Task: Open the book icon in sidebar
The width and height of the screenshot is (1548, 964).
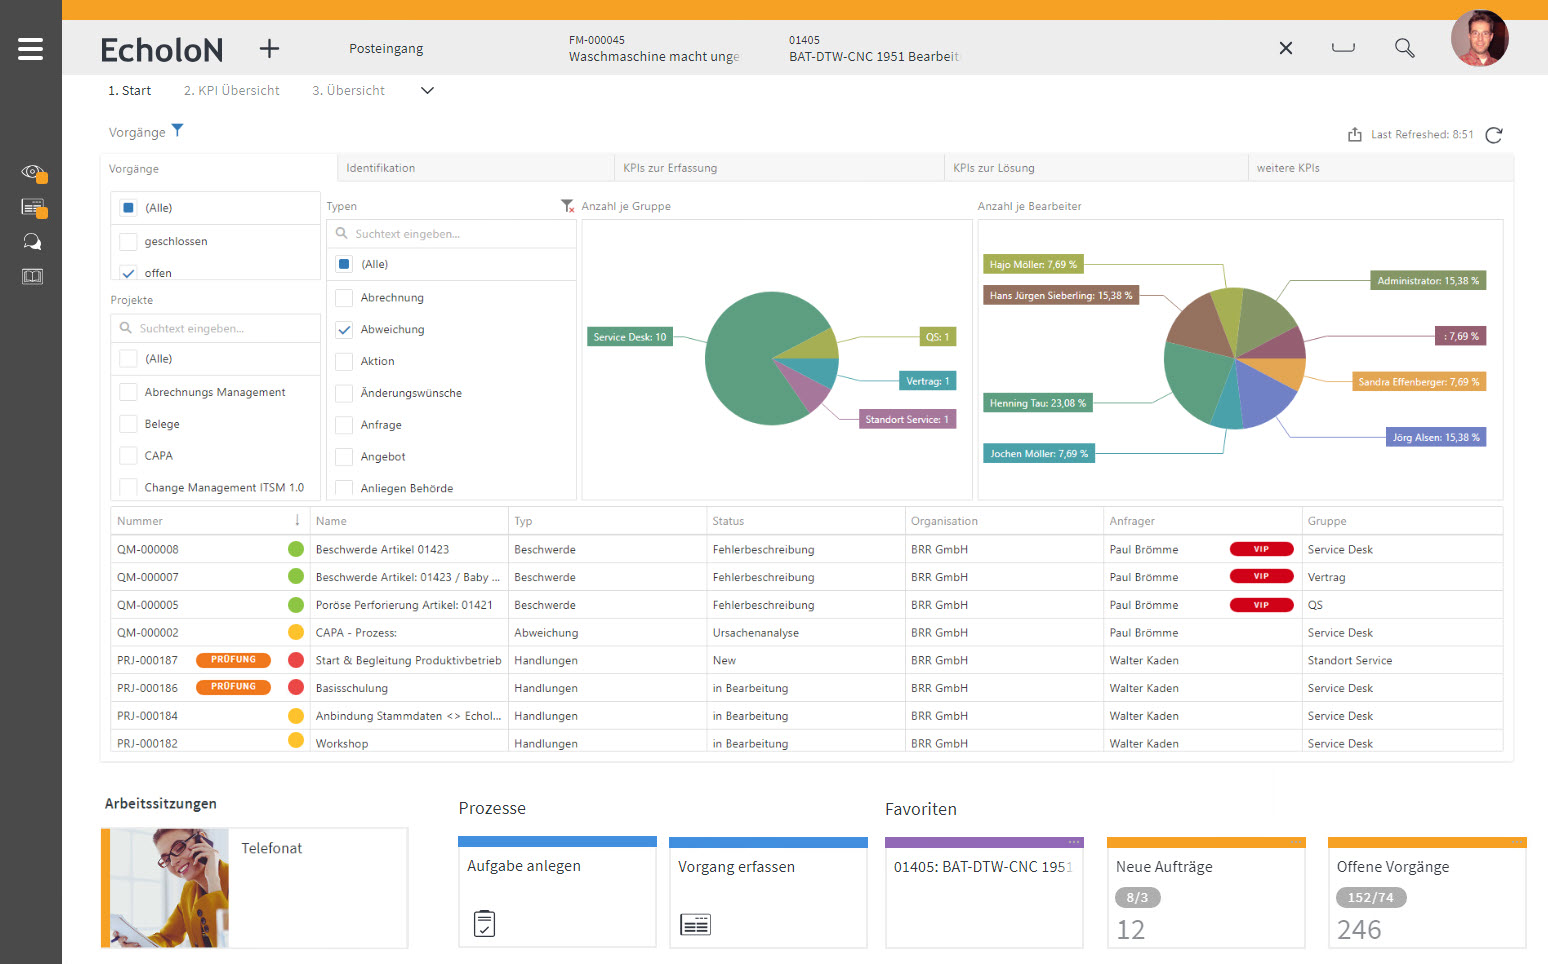Action: click(x=32, y=276)
